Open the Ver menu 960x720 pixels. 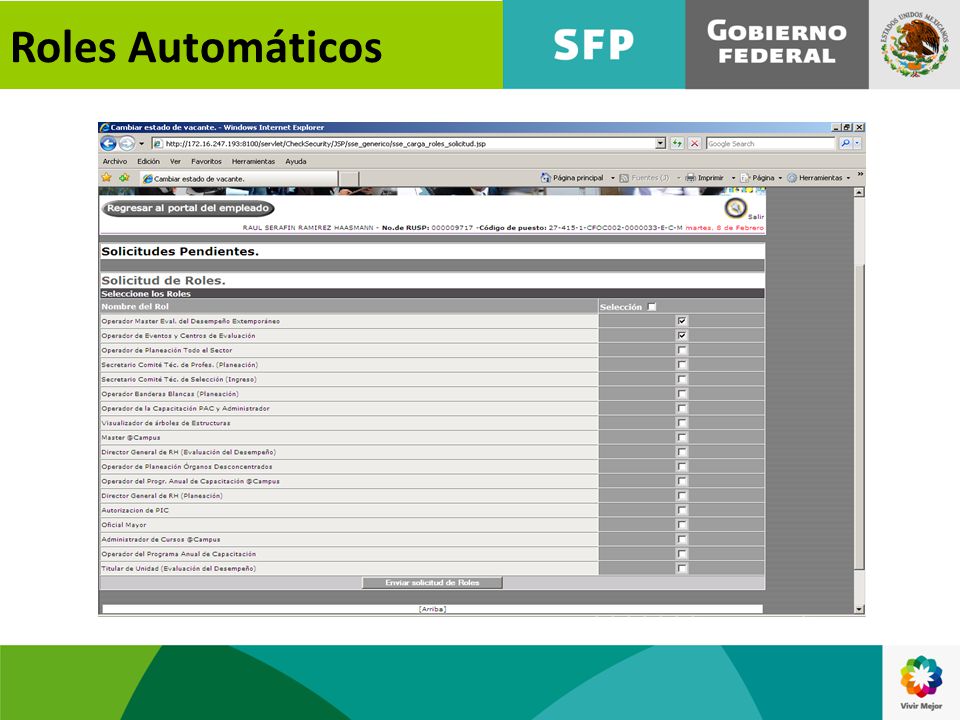175,162
